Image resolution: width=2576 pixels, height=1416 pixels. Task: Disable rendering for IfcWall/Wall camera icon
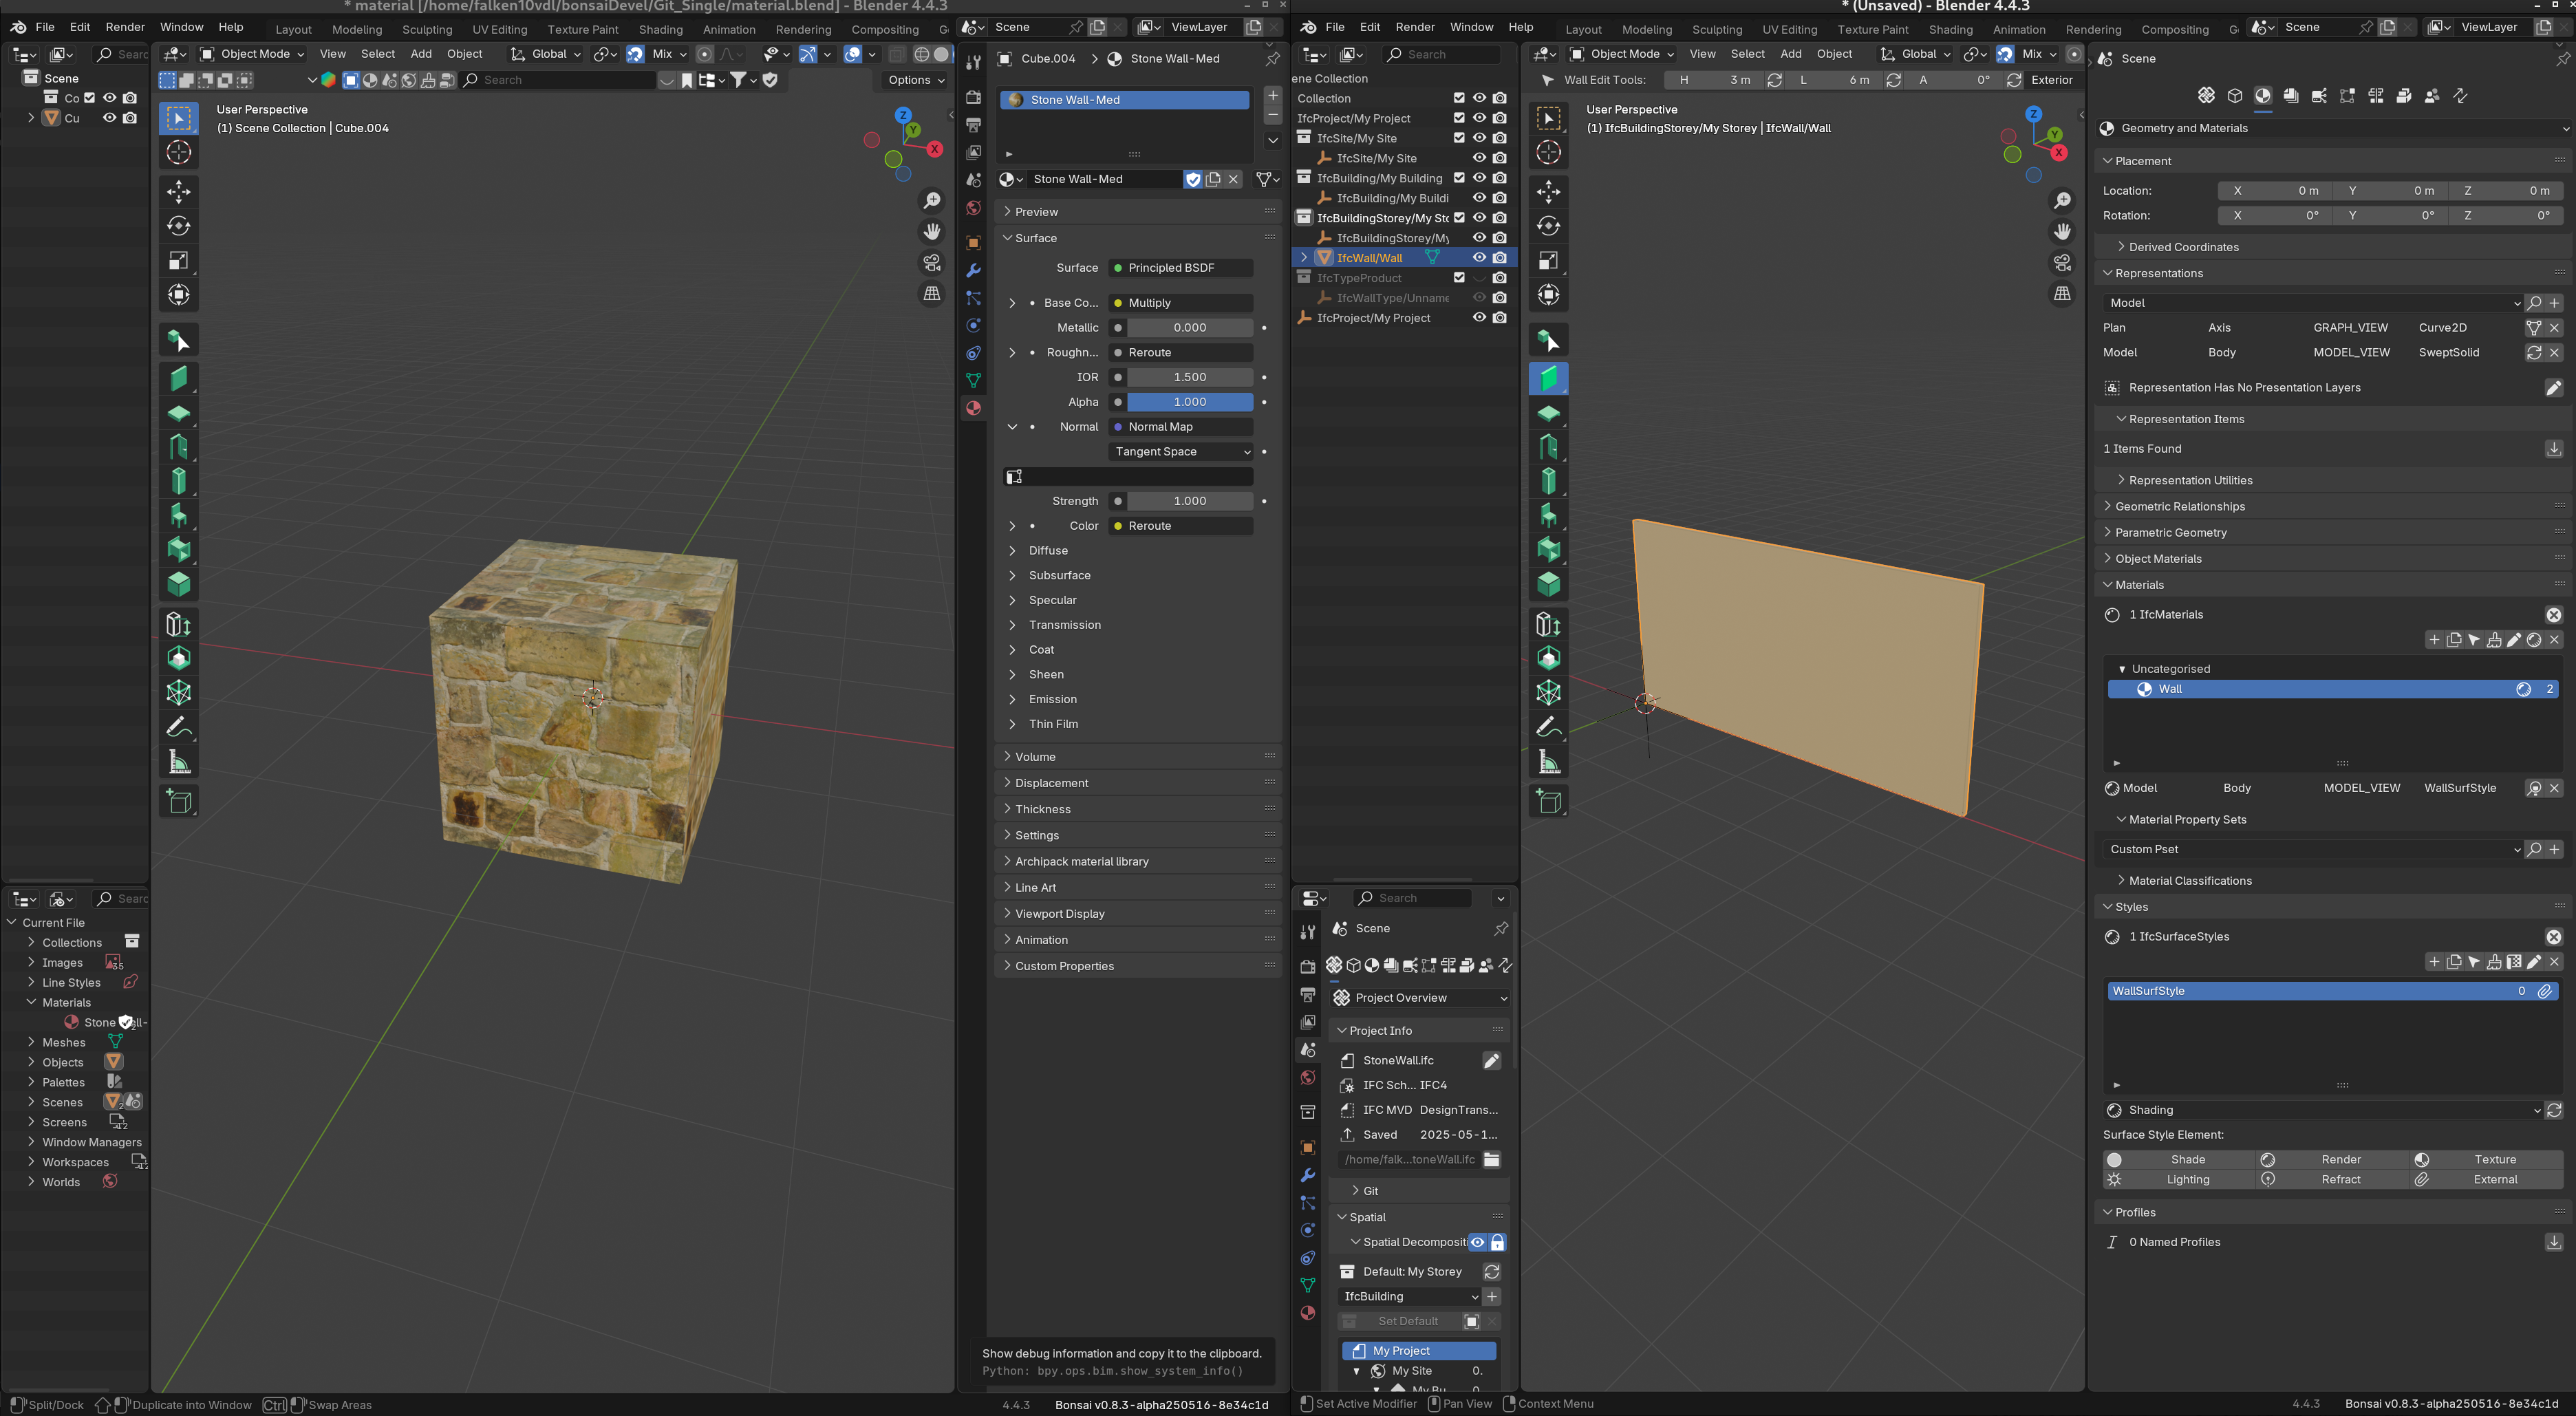pyautogui.click(x=1499, y=258)
